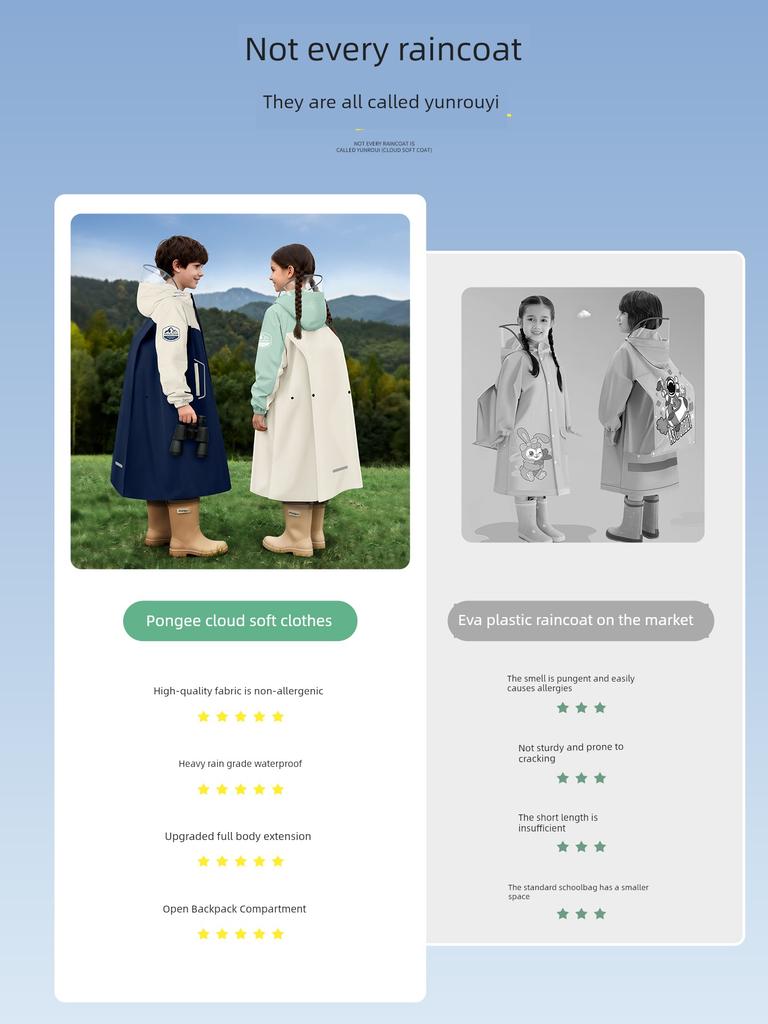Click the 'They are all called yunrouyi' subtitle
The image size is (768, 1024).
click(381, 103)
